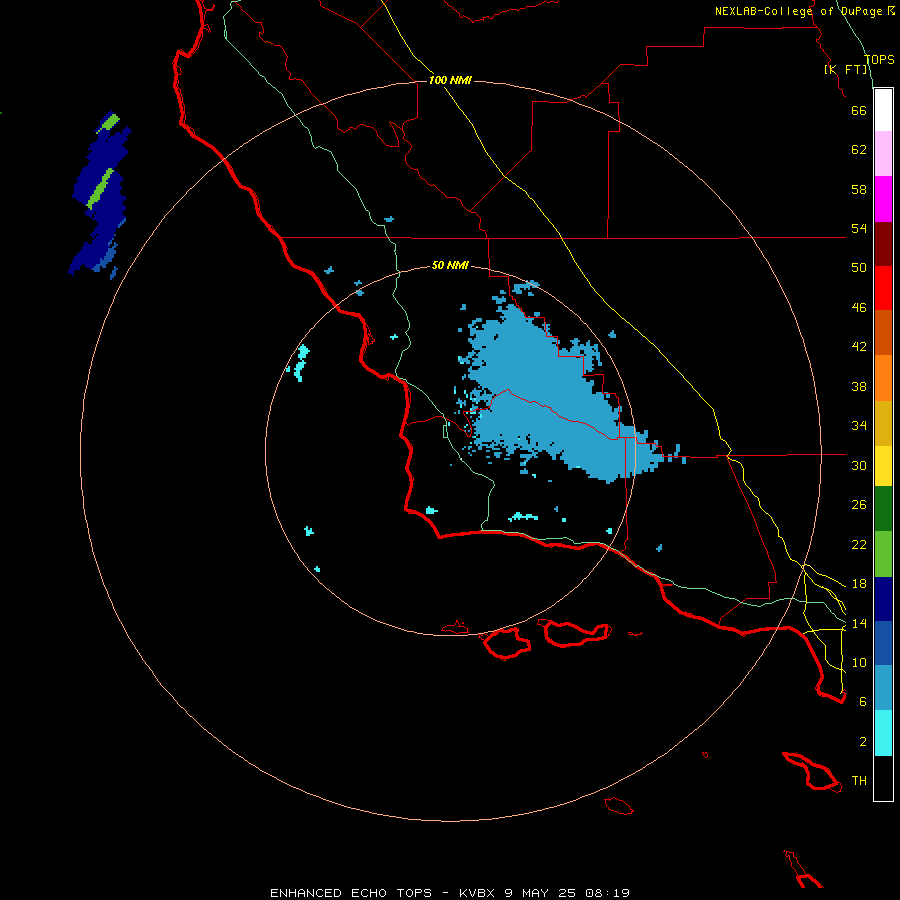Click the bright red 46-50 kft swatch
The height and width of the screenshot is (900, 900).
click(883, 288)
